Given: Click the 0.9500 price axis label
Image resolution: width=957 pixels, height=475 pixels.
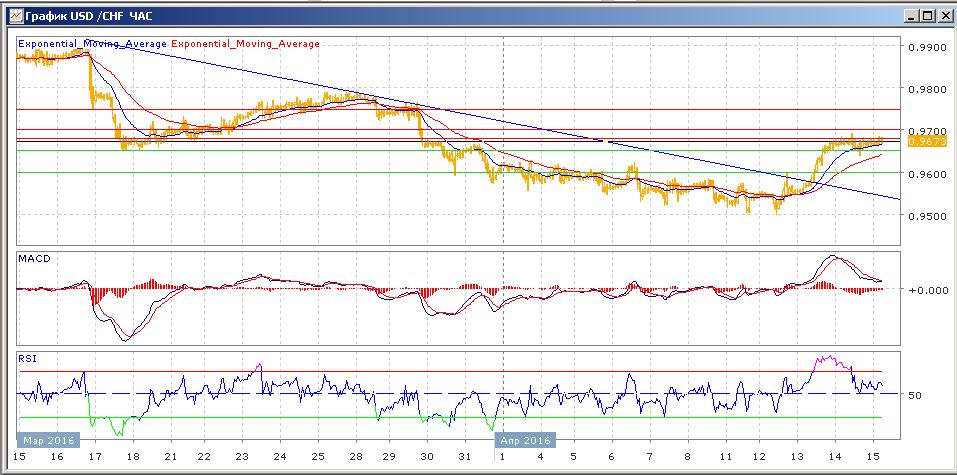Looking at the screenshot, I should (x=927, y=216).
